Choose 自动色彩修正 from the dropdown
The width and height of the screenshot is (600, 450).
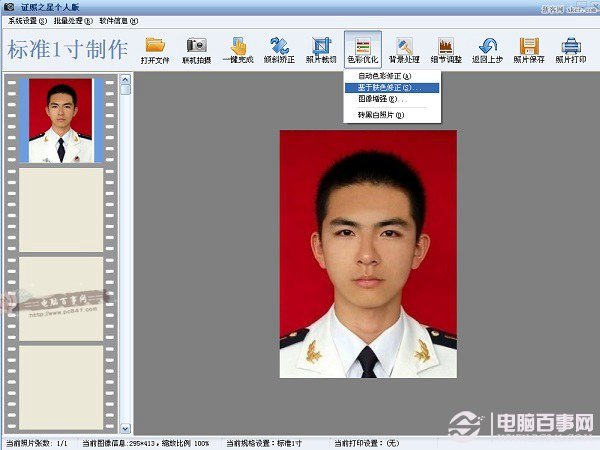392,76
